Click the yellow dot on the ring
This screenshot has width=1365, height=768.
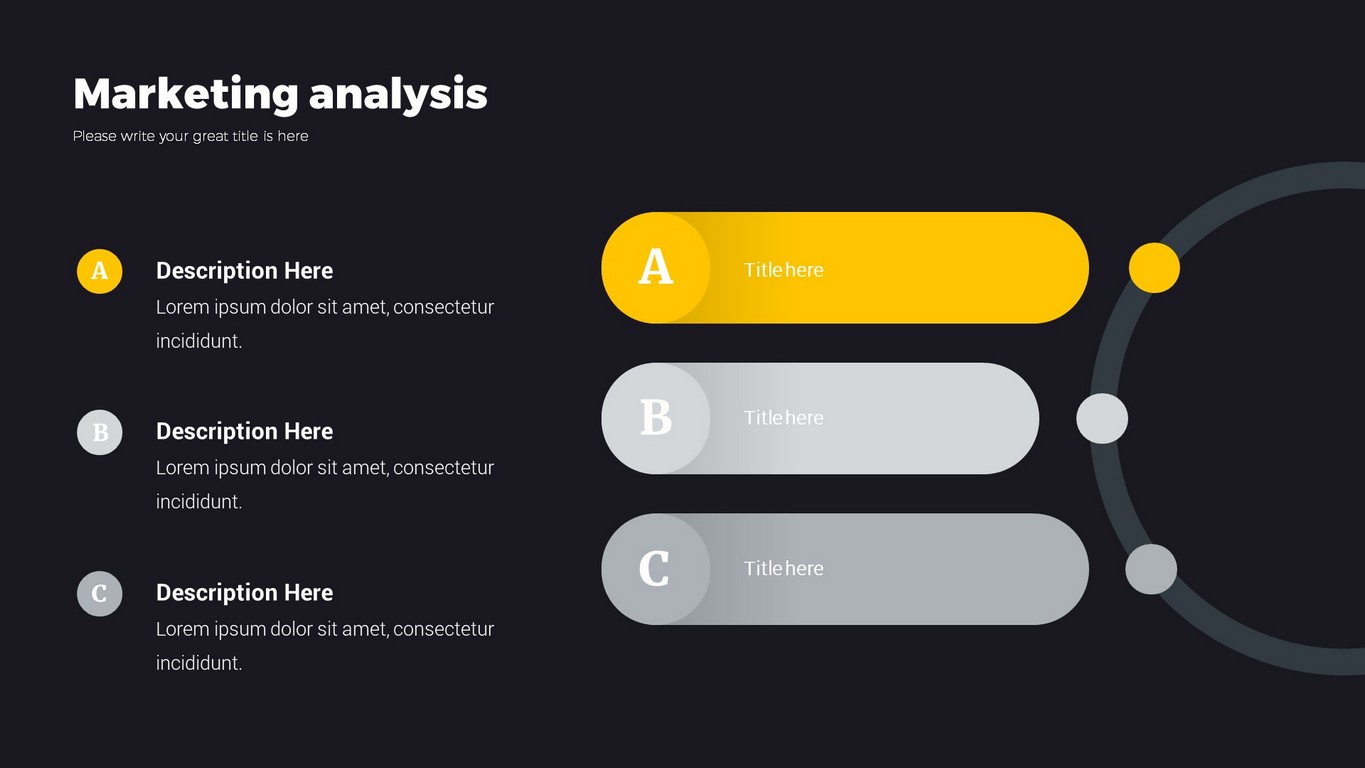(1154, 268)
